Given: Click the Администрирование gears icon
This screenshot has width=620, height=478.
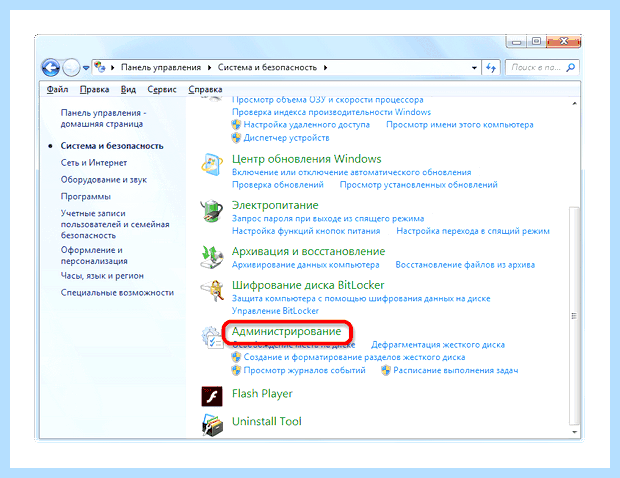Looking at the screenshot, I should click(x=212, y=337).
